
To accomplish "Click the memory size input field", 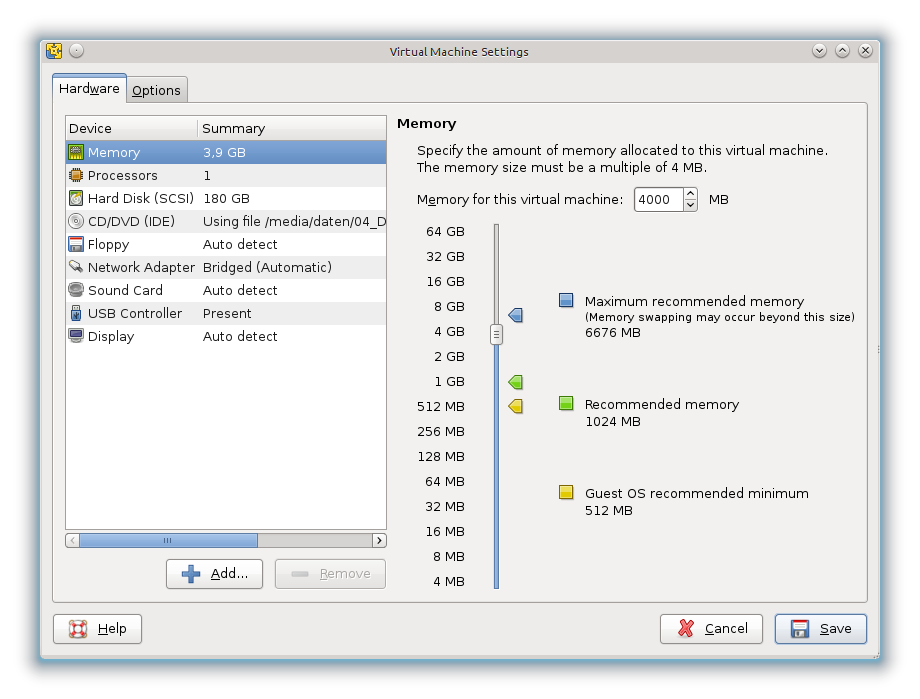I will (x=658, y=199).
